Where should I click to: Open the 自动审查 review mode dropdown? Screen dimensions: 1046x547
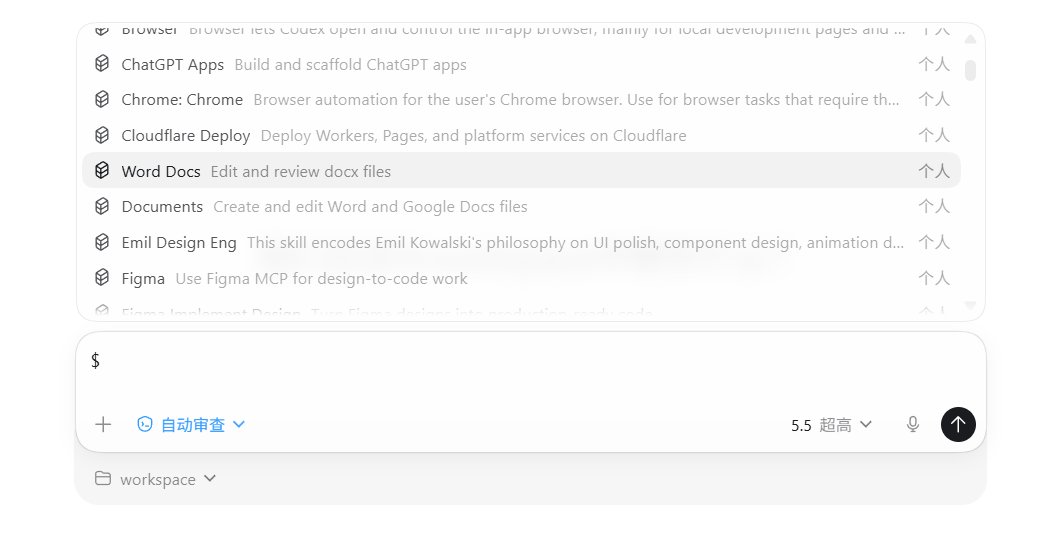[191, 424]
